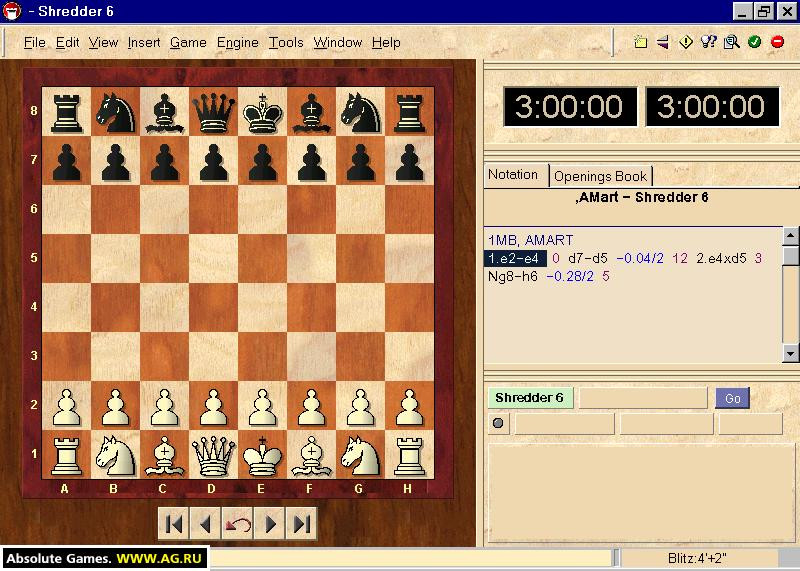Click the ,AMart – Shredder 6 header
The image size is (800, 571).
coord(642,197)
